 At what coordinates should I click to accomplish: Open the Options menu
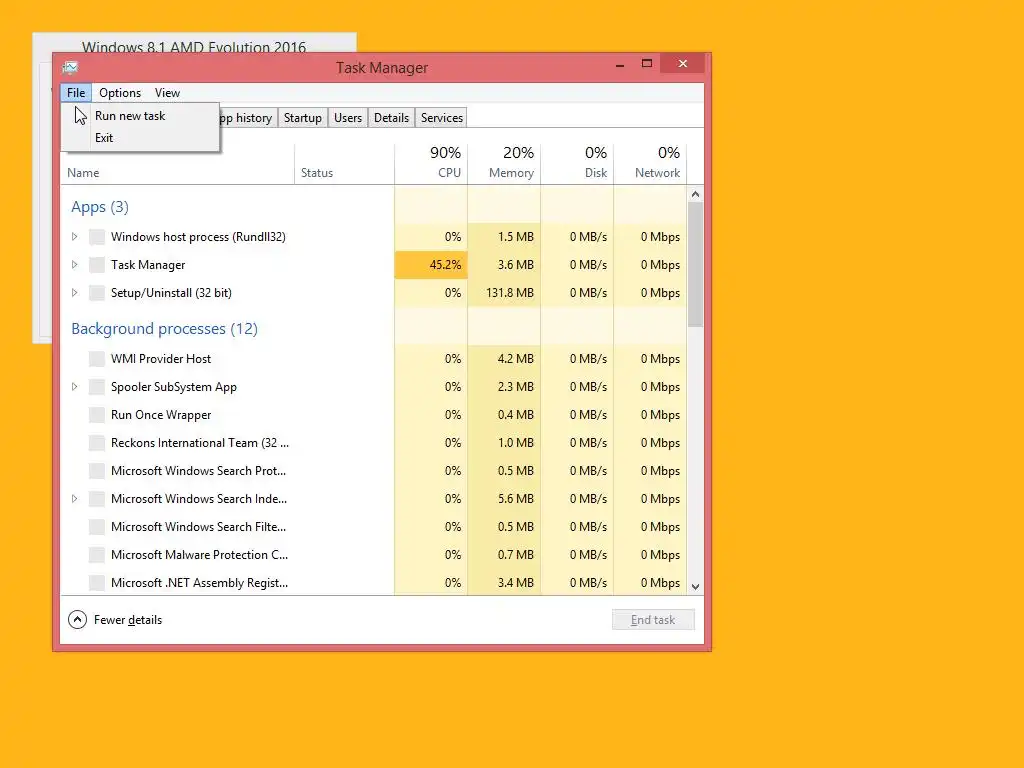120,93
